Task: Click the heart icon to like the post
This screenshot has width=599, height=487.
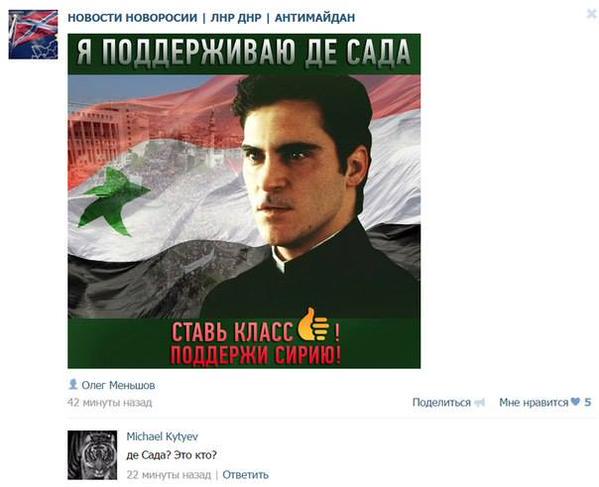Action: (x=575, y=402)
